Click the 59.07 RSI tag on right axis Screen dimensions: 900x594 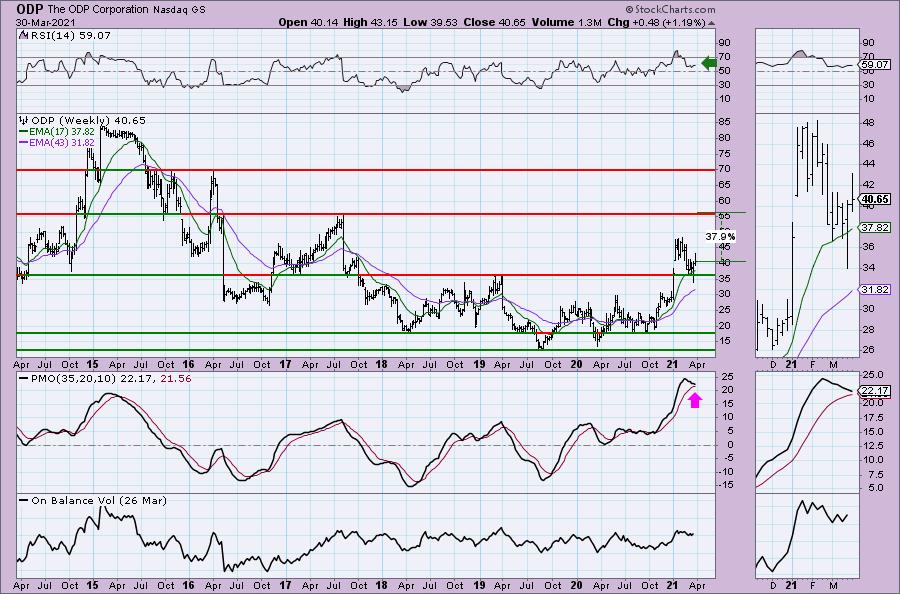pos(875,65)
